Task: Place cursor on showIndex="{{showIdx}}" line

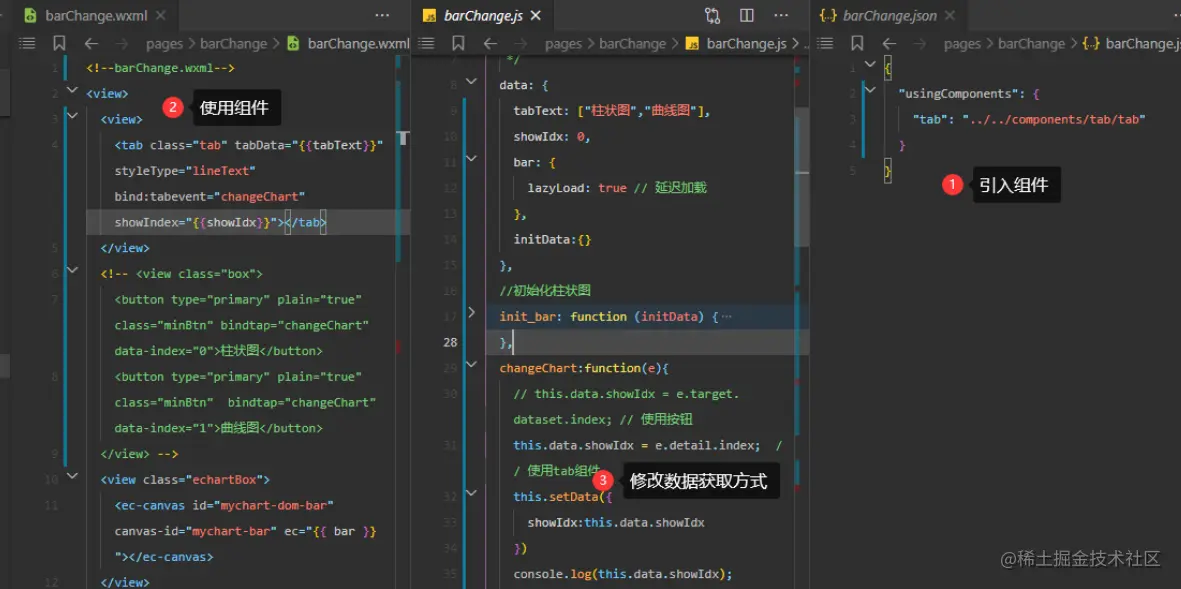Action: 220,222
